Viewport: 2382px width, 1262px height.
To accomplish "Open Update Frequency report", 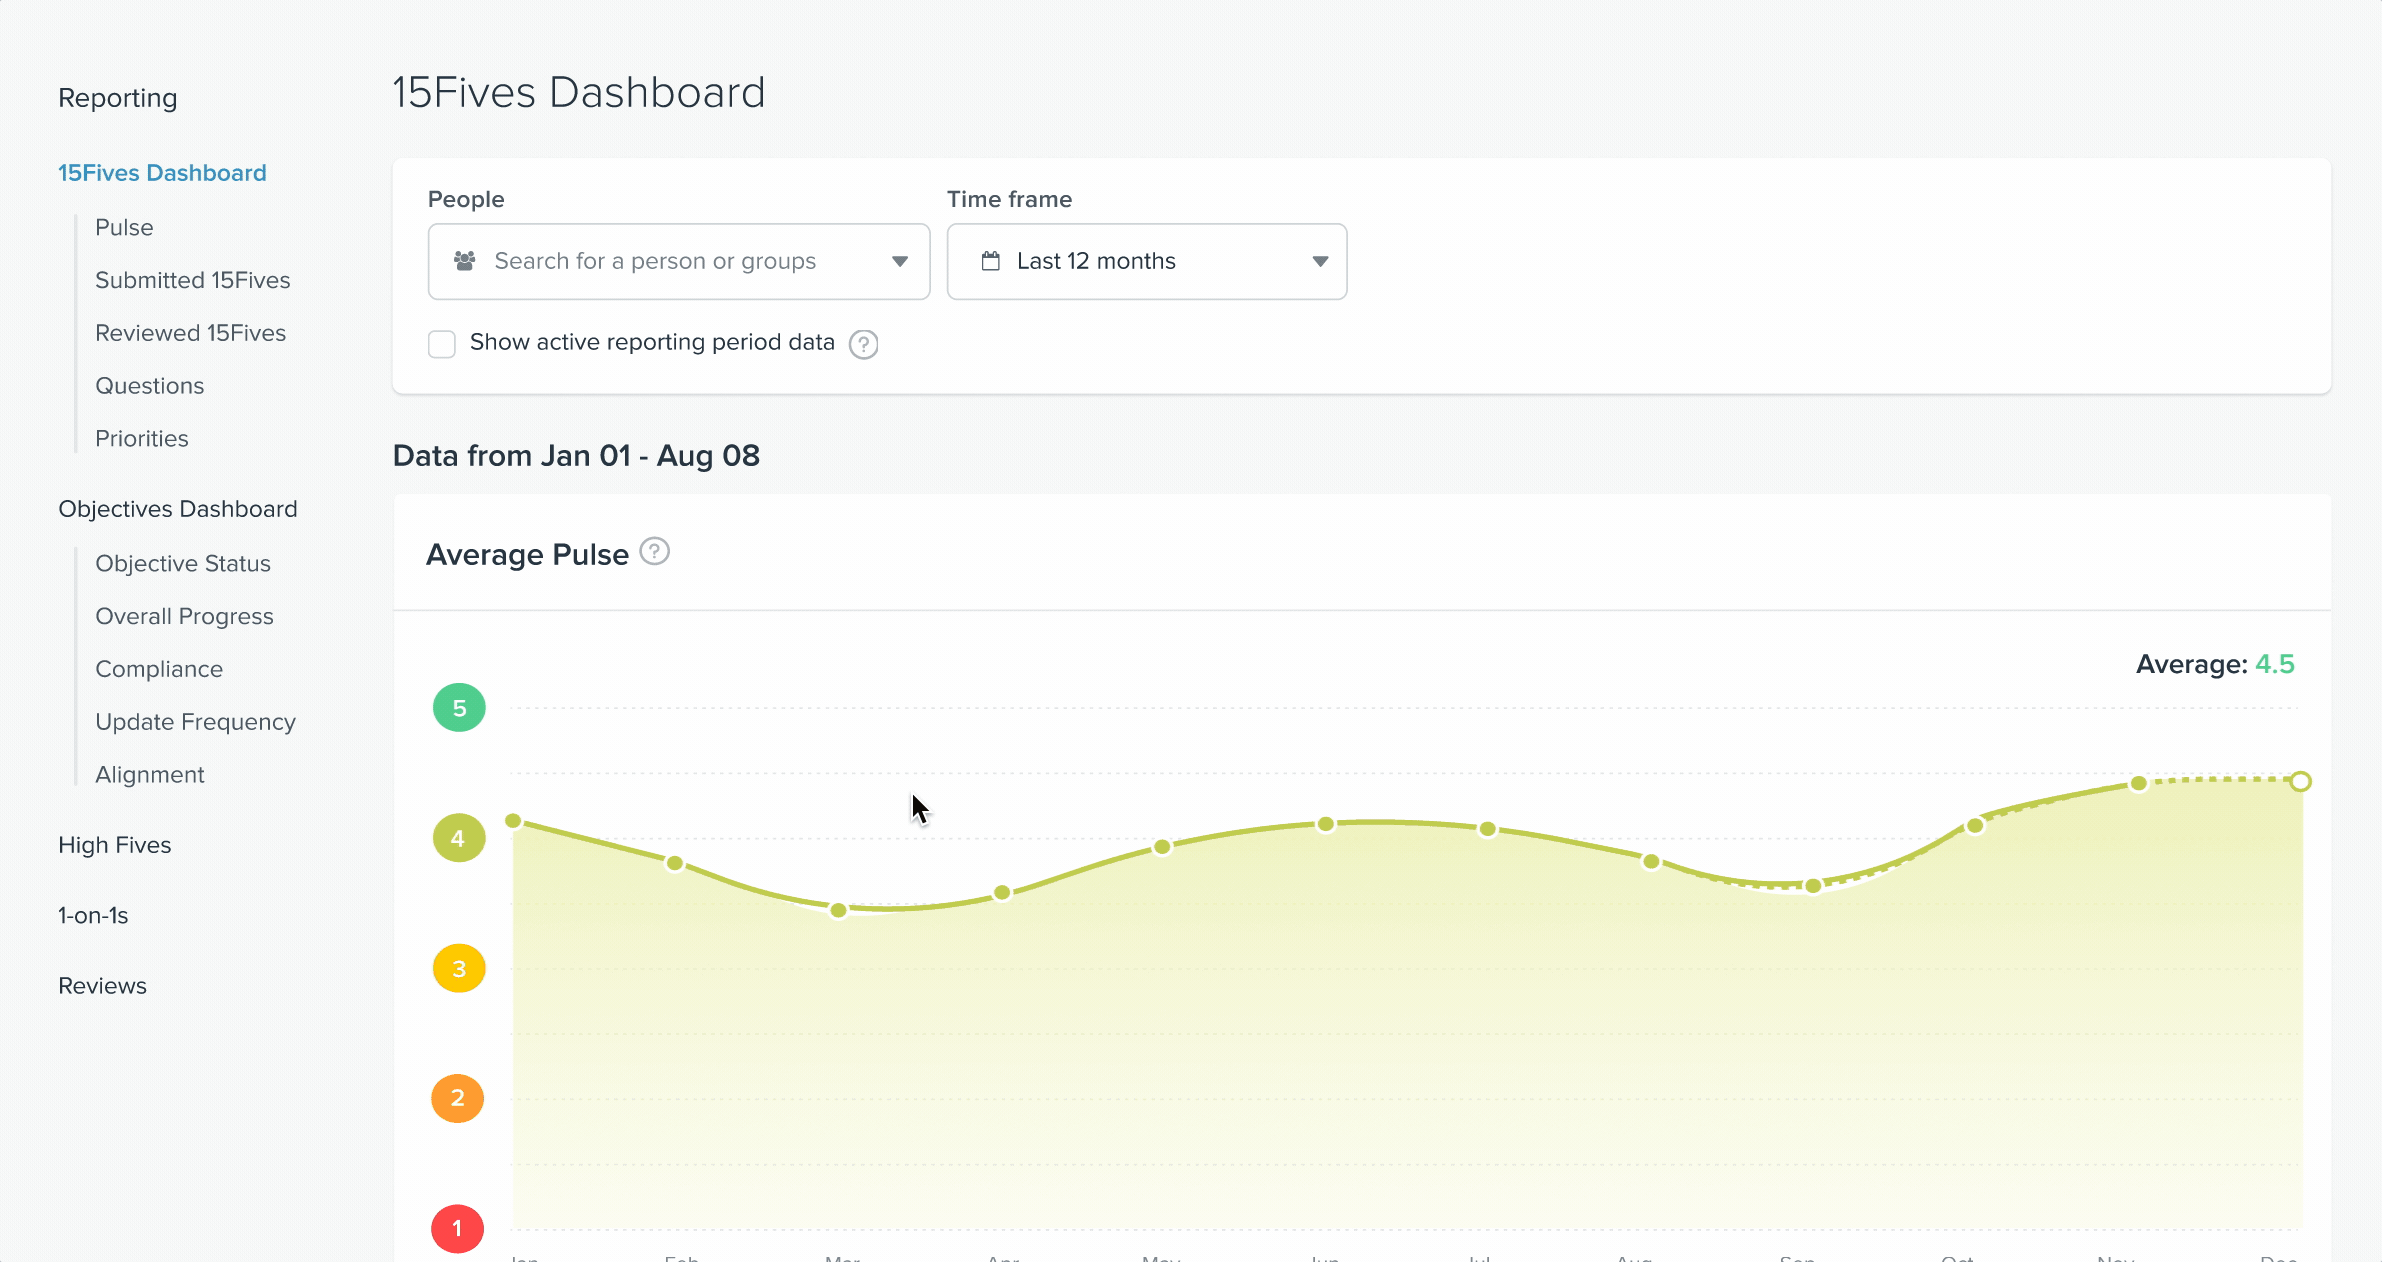I will point(196,722).
